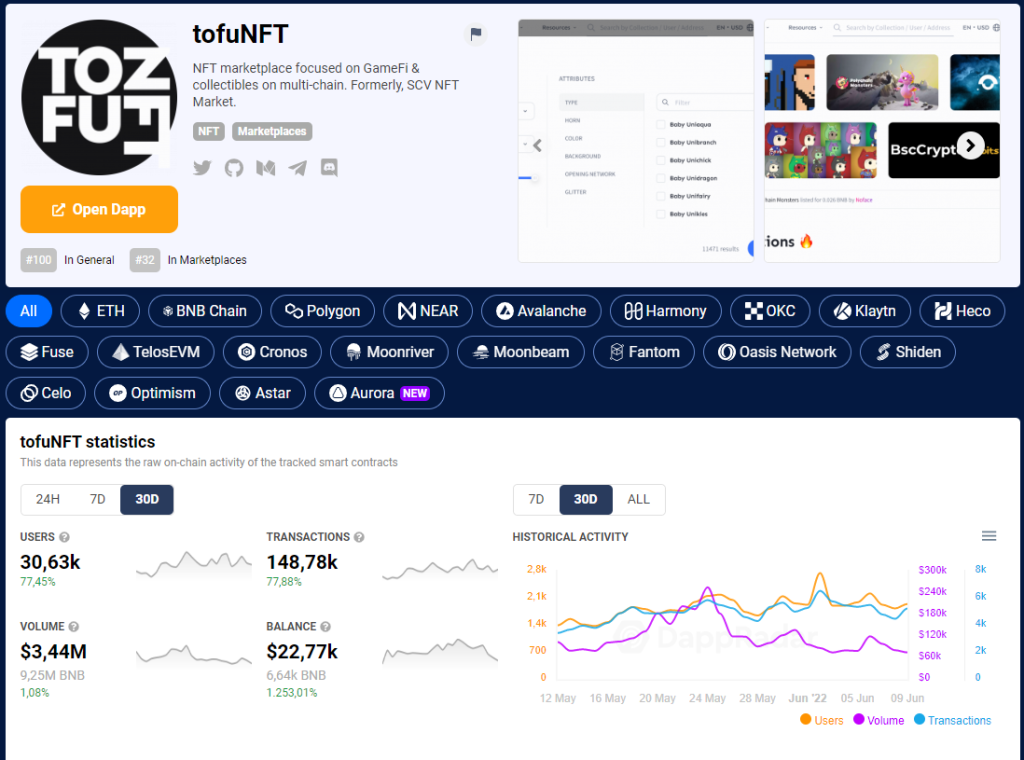Select the Ethereum icon on the ETH filter
This screenshot has width=1024, height=760.
tap(84, 310)
